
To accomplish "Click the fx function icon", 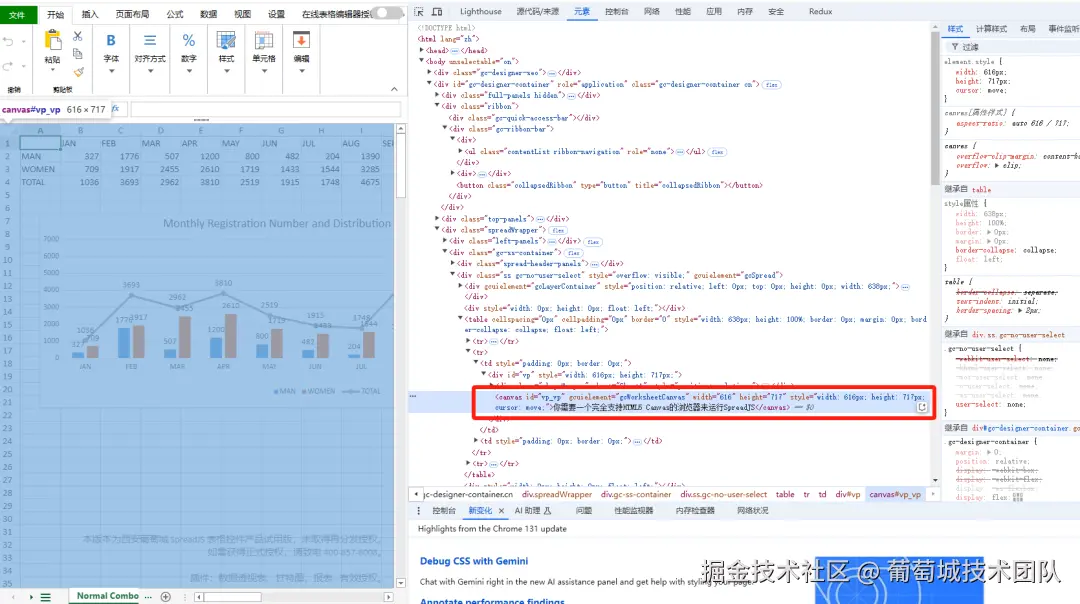I will pyautogui.click(x=116, y=109).
